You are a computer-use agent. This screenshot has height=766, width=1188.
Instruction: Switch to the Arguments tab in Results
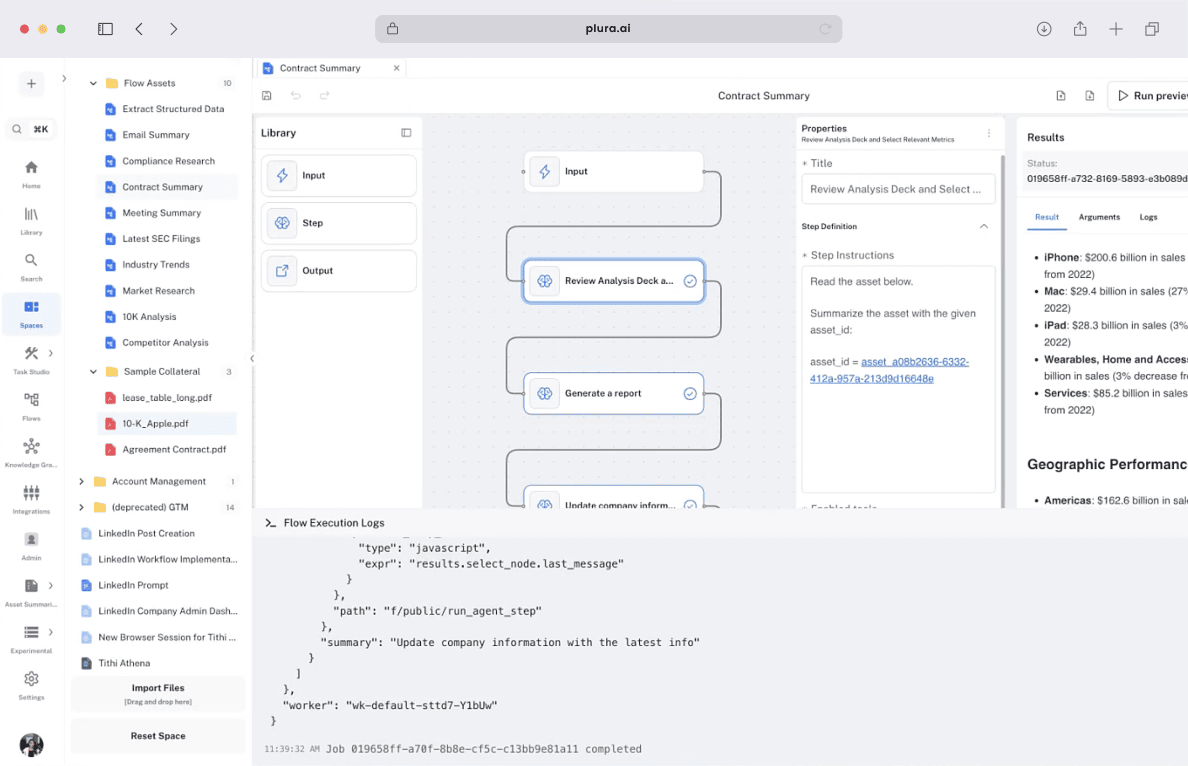point(1099,217)
